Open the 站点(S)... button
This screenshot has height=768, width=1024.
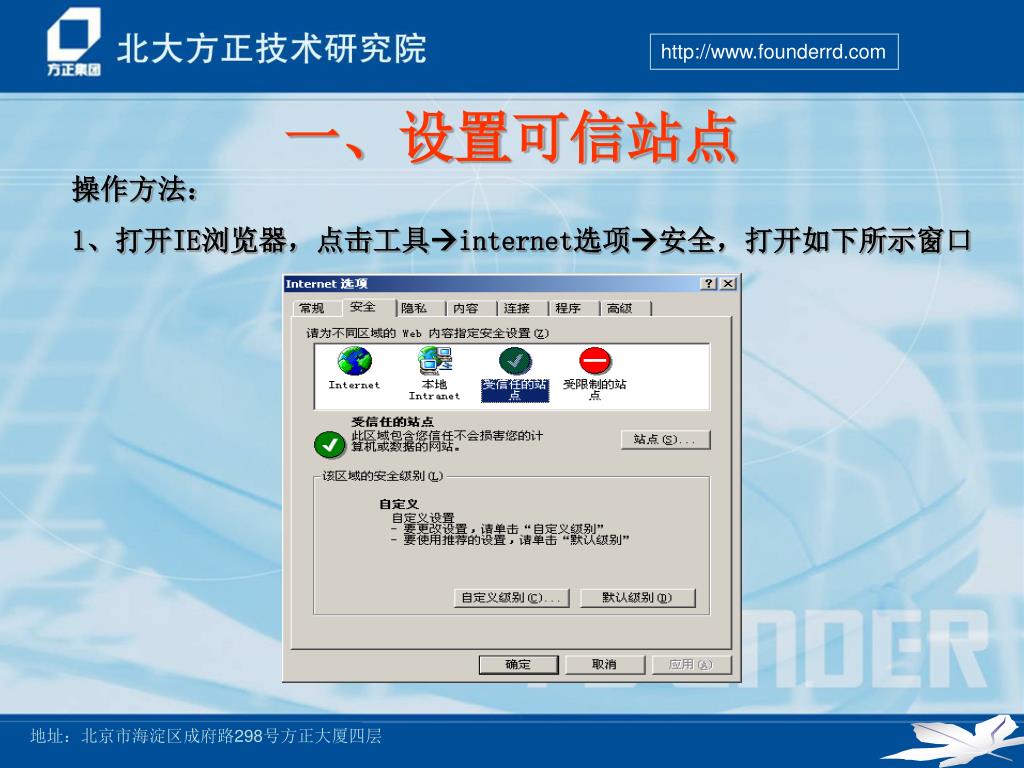665,440
